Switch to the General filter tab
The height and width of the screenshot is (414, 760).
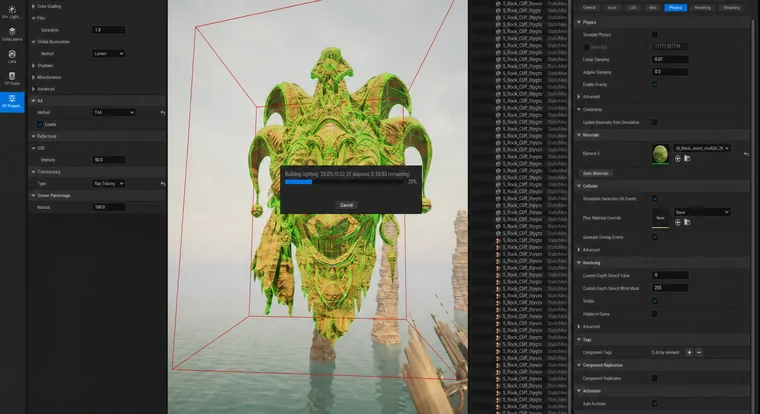589,7
